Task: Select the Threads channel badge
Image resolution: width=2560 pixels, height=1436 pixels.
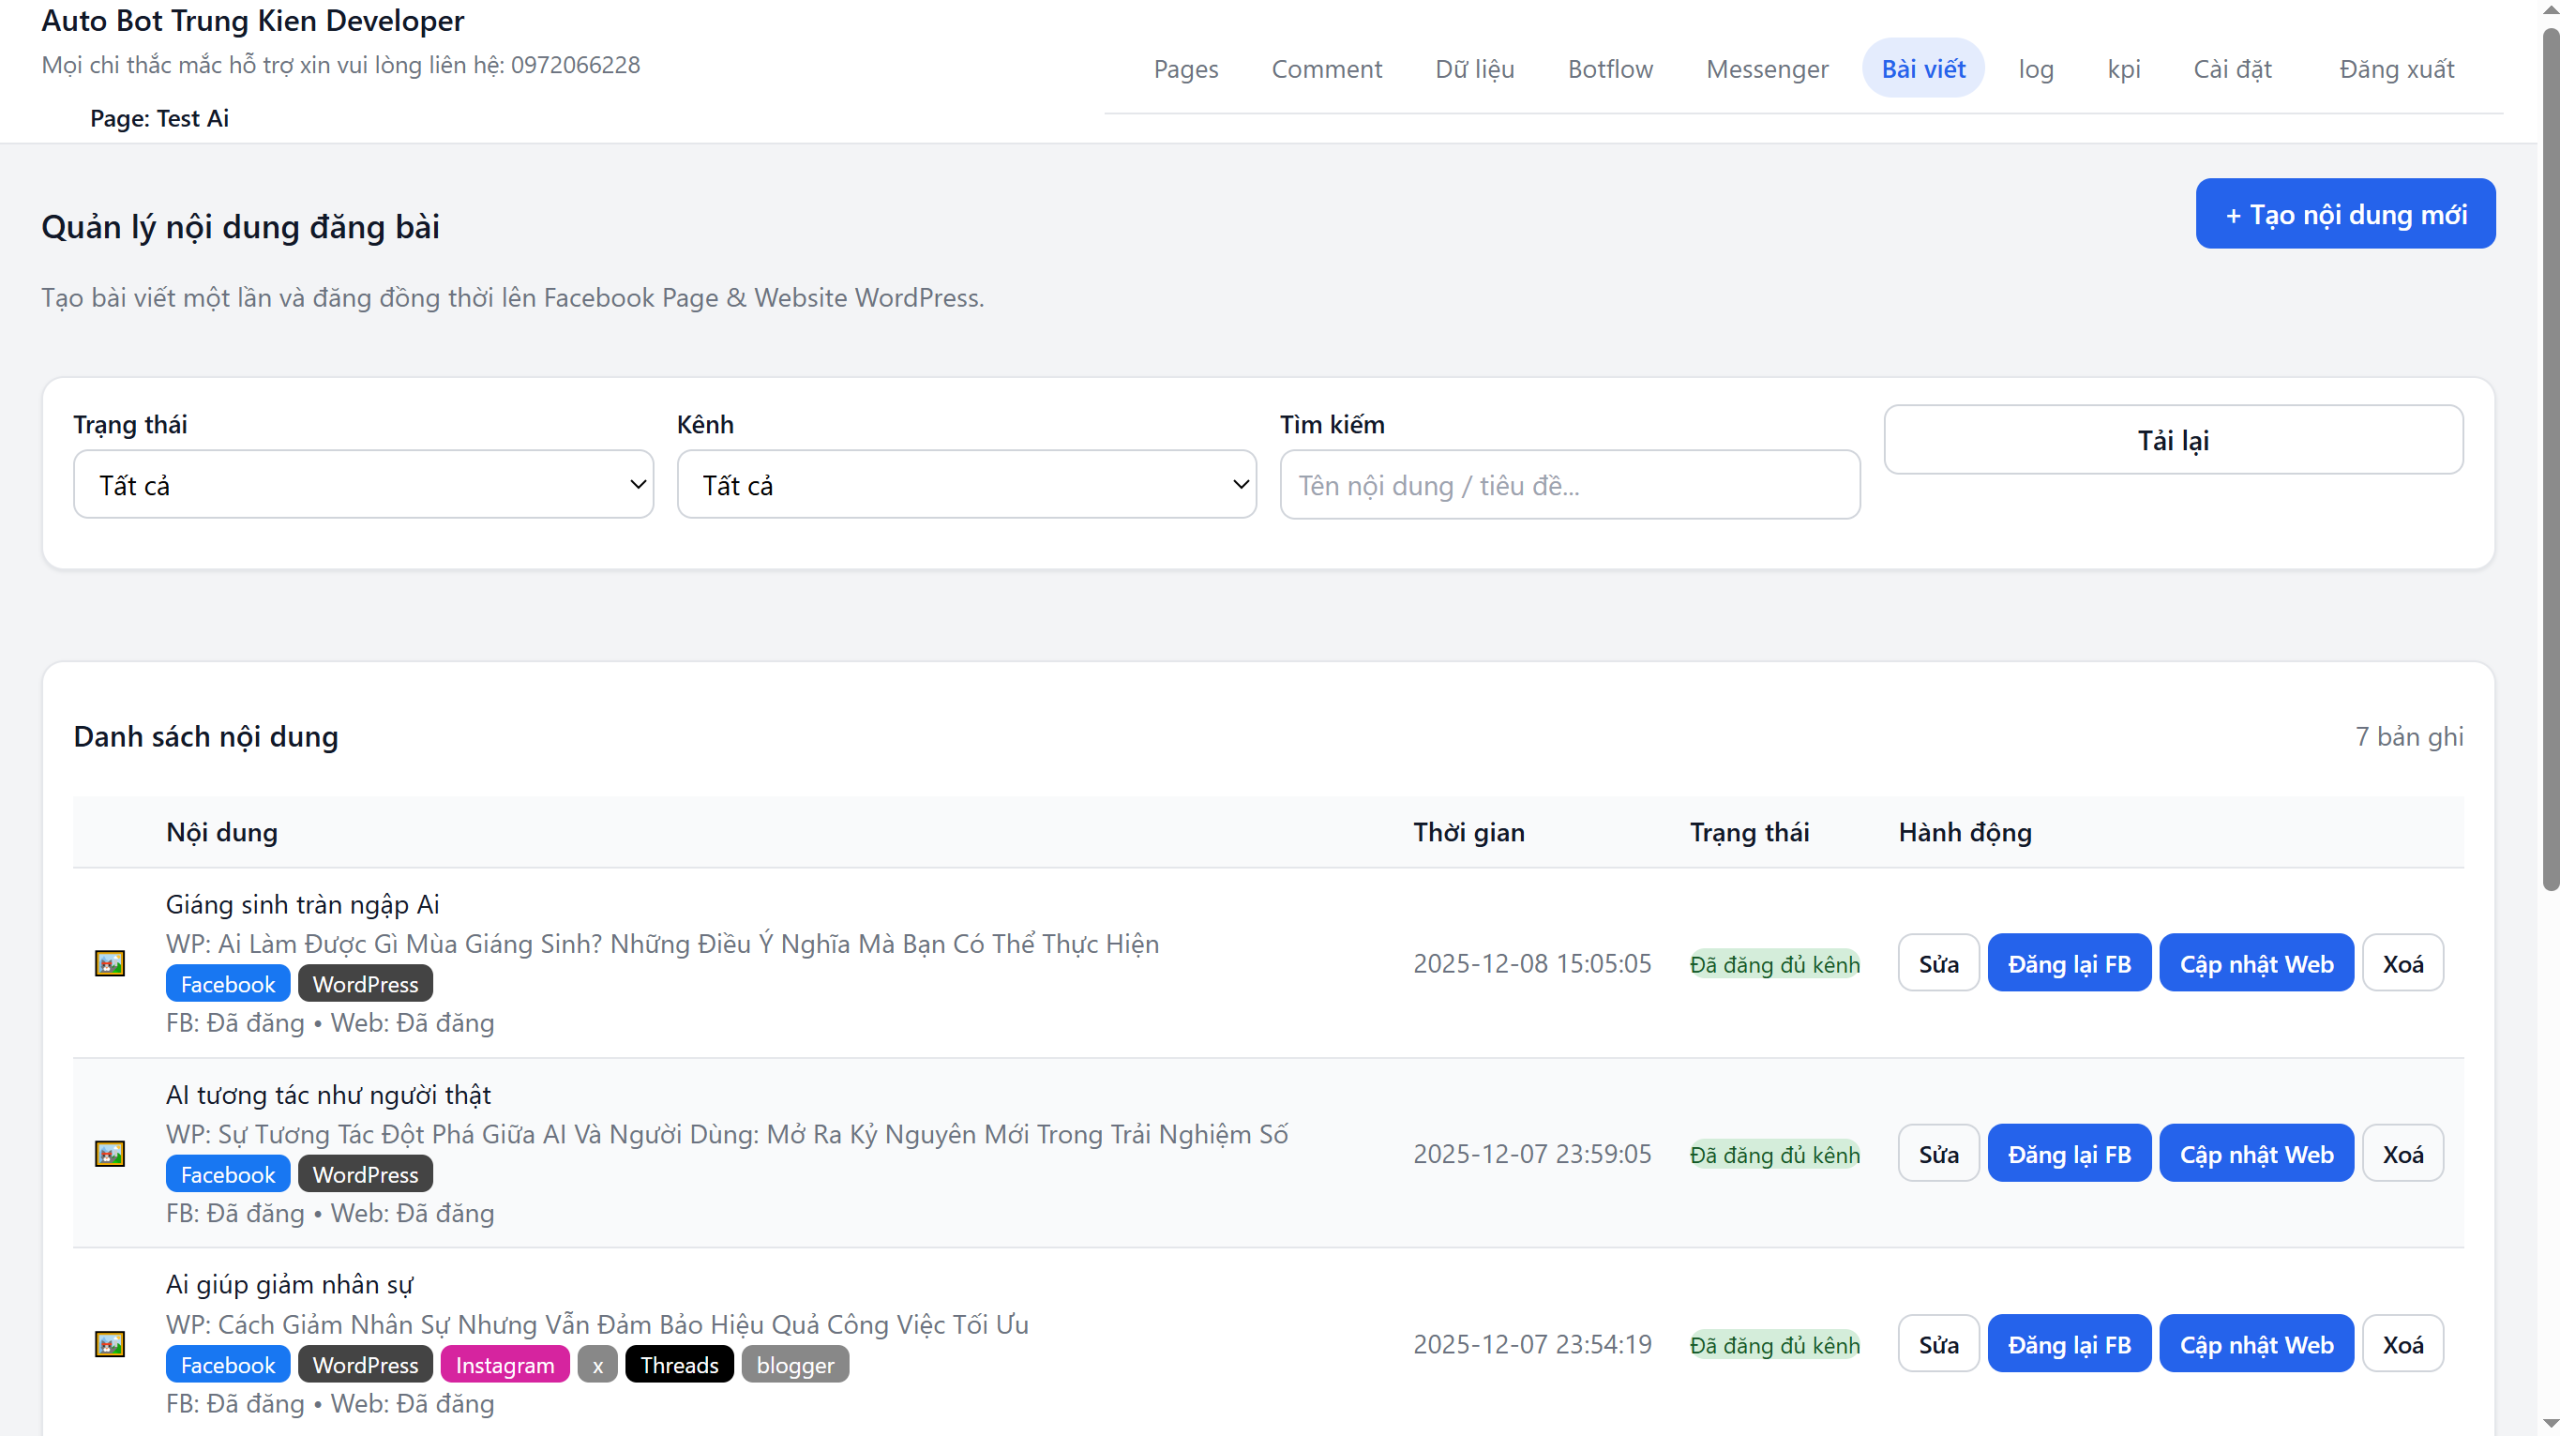Action: (x=679, y=1364)
